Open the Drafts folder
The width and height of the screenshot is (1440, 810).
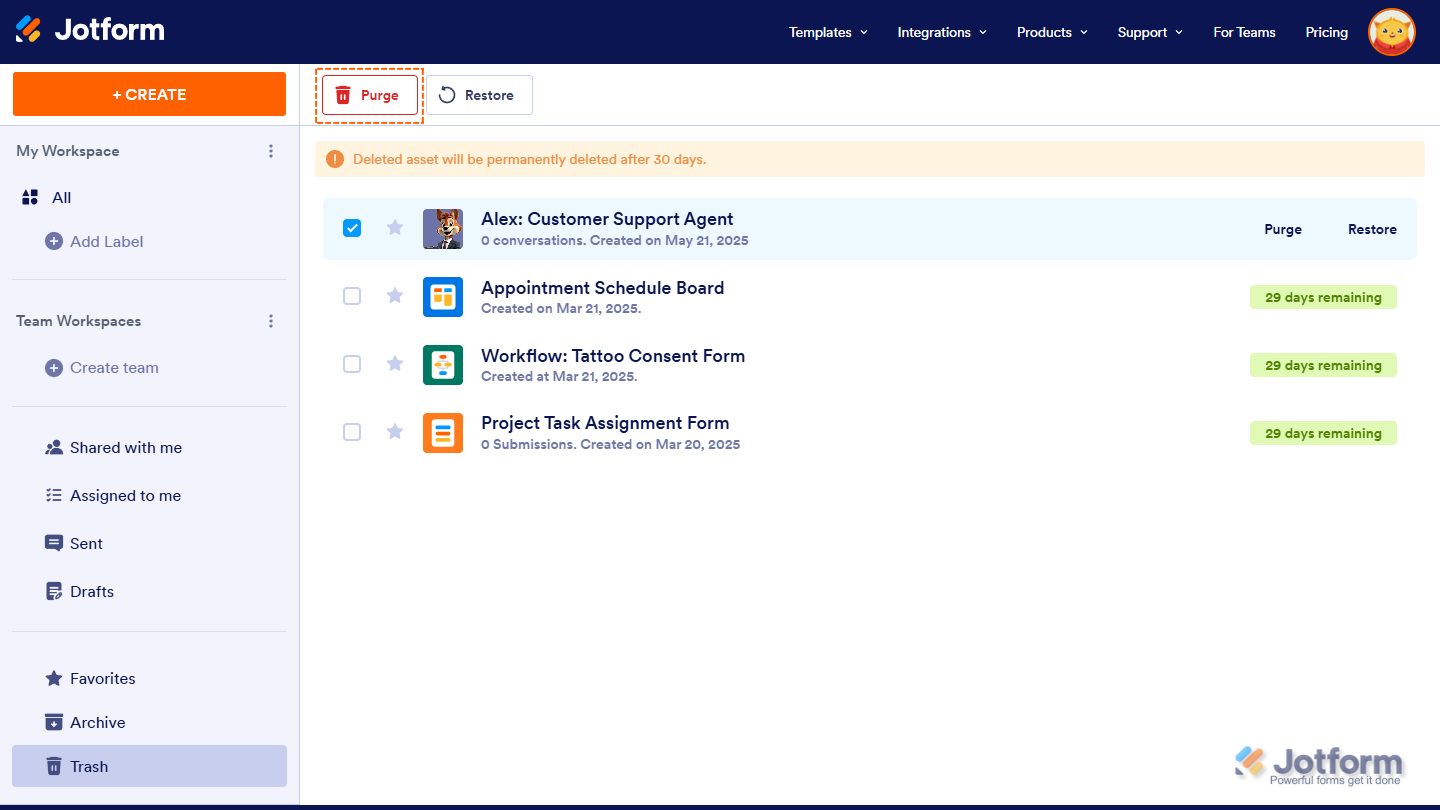tap(91, 591)
